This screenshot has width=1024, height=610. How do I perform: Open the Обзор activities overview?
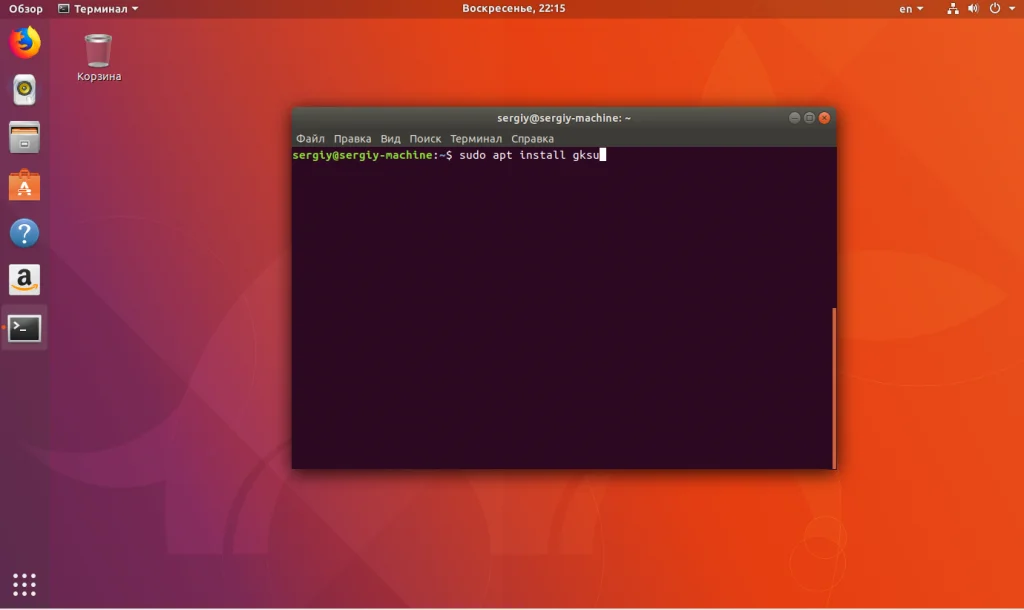25,8
